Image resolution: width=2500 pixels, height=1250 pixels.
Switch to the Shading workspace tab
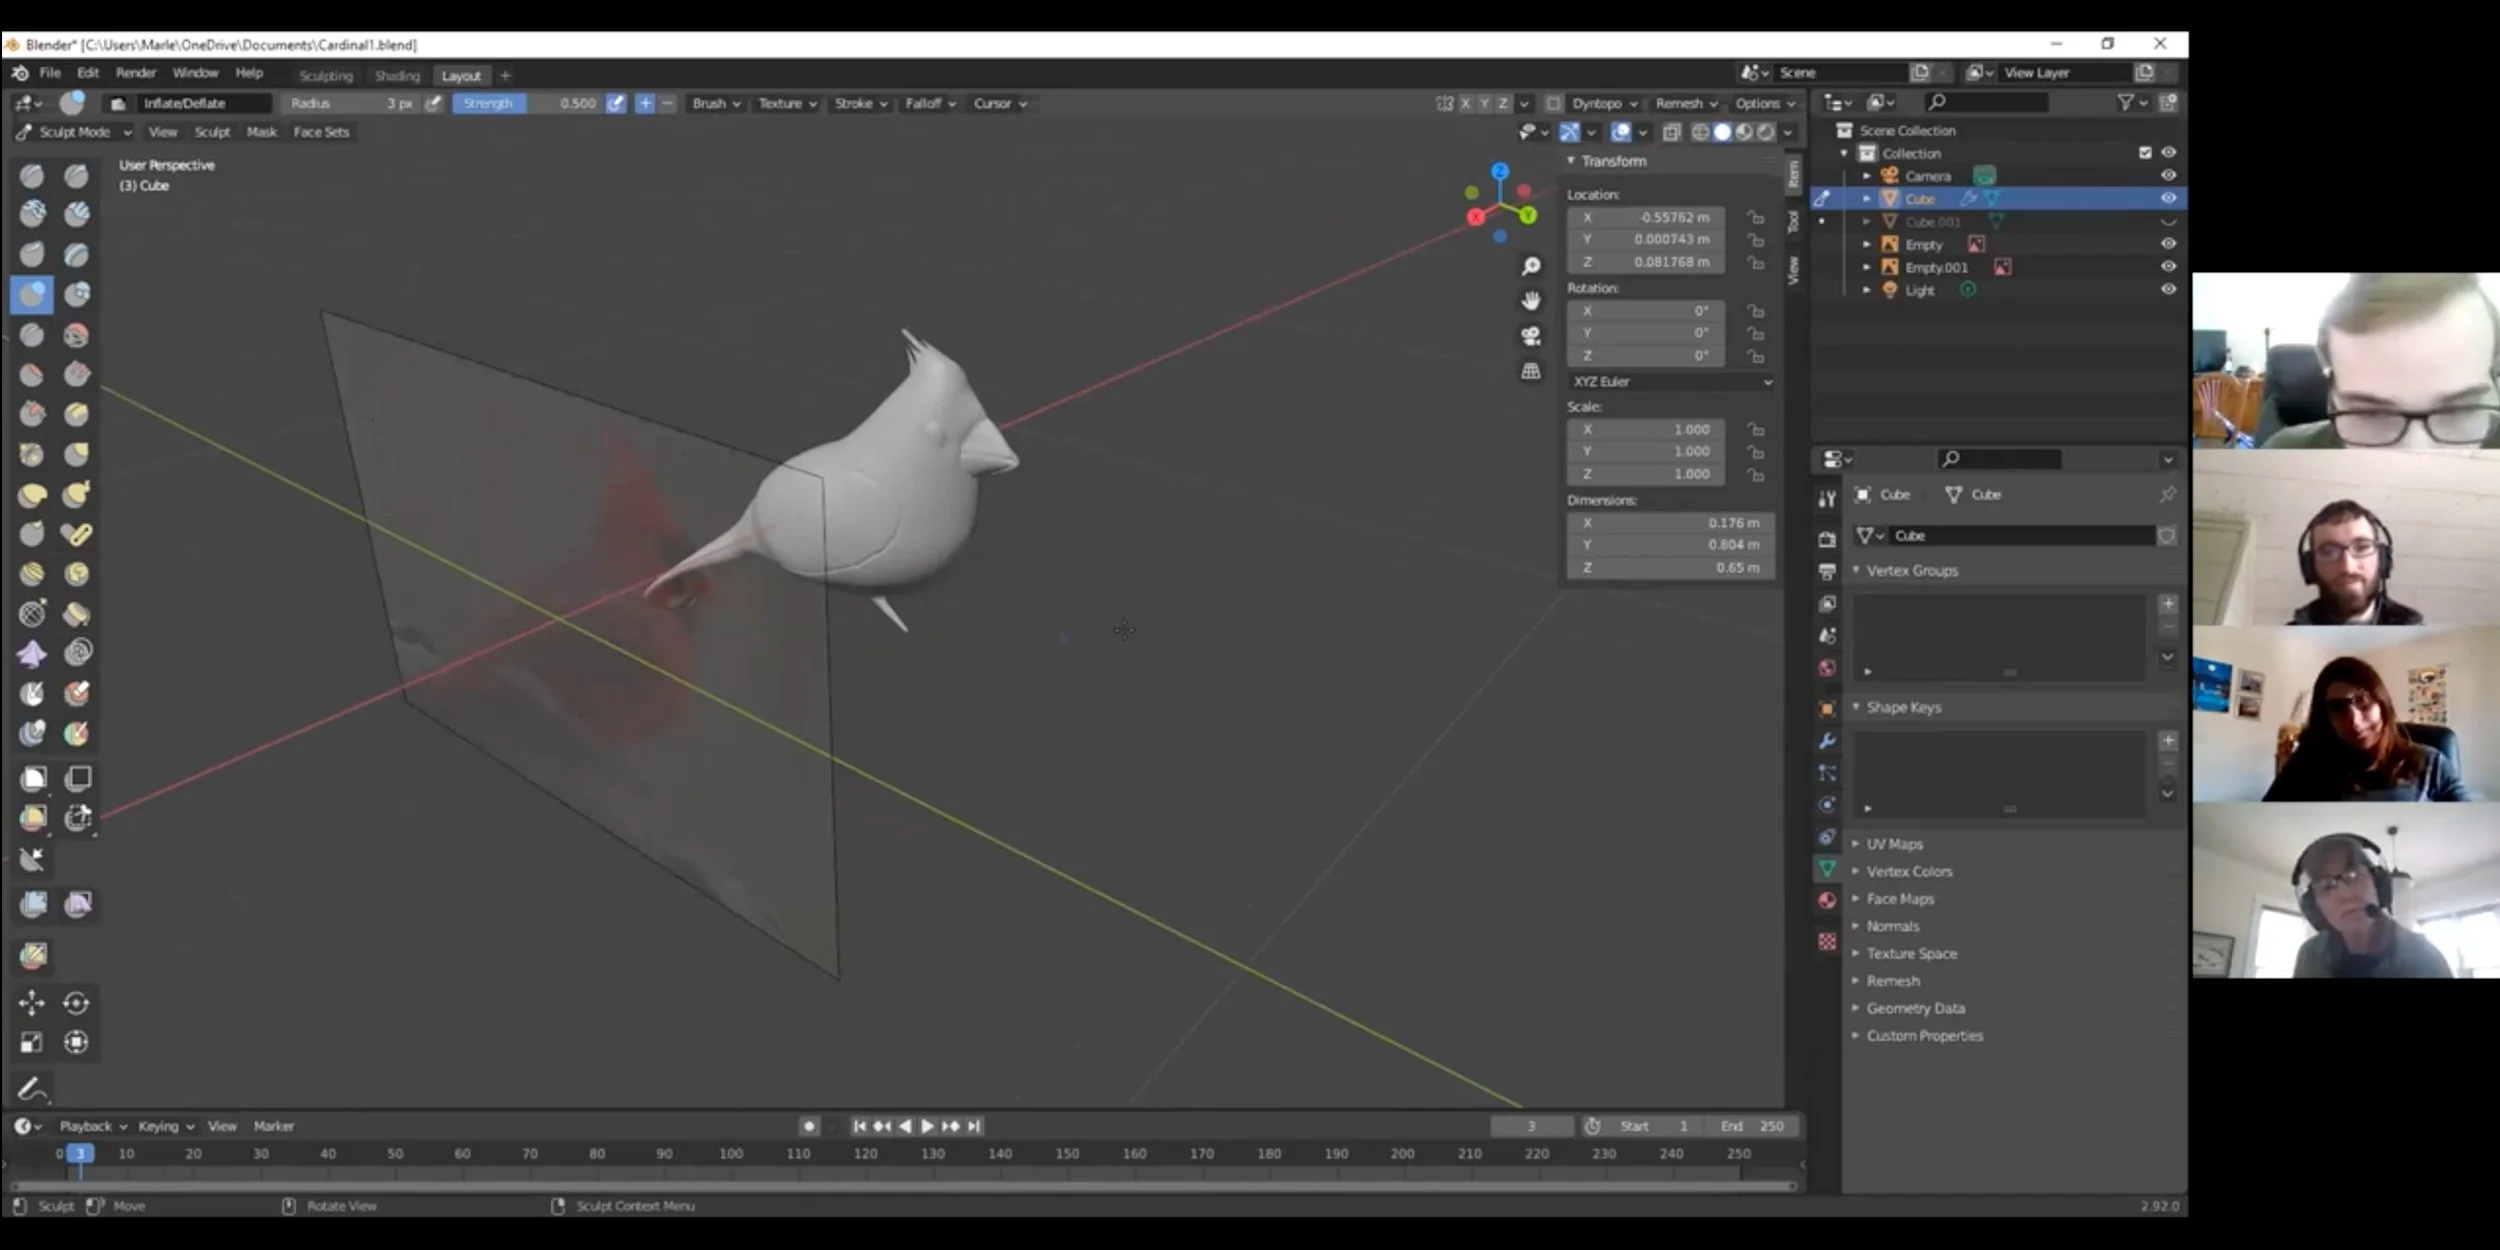click(x=397, y=75)
